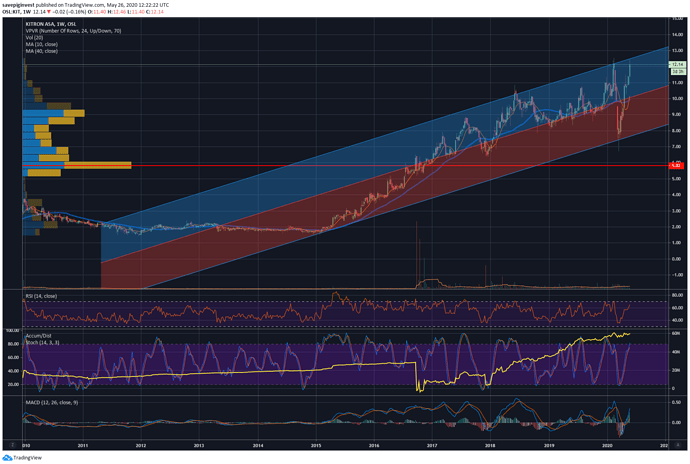The image size is (690, 464).
Task: Click the 2013 year label on time axis
Action: coord(199,446)
